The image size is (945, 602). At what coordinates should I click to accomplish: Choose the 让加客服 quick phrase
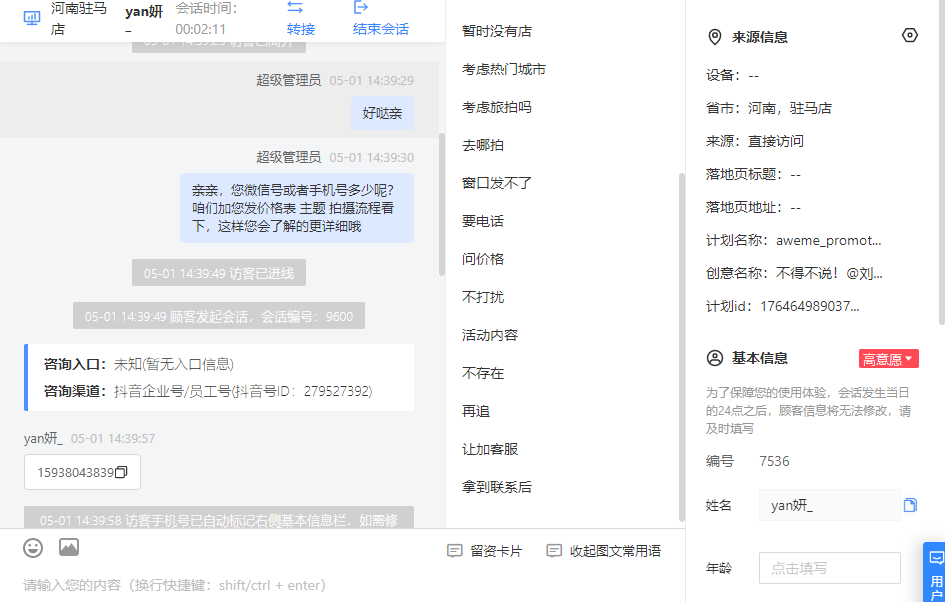pos(489,449)
